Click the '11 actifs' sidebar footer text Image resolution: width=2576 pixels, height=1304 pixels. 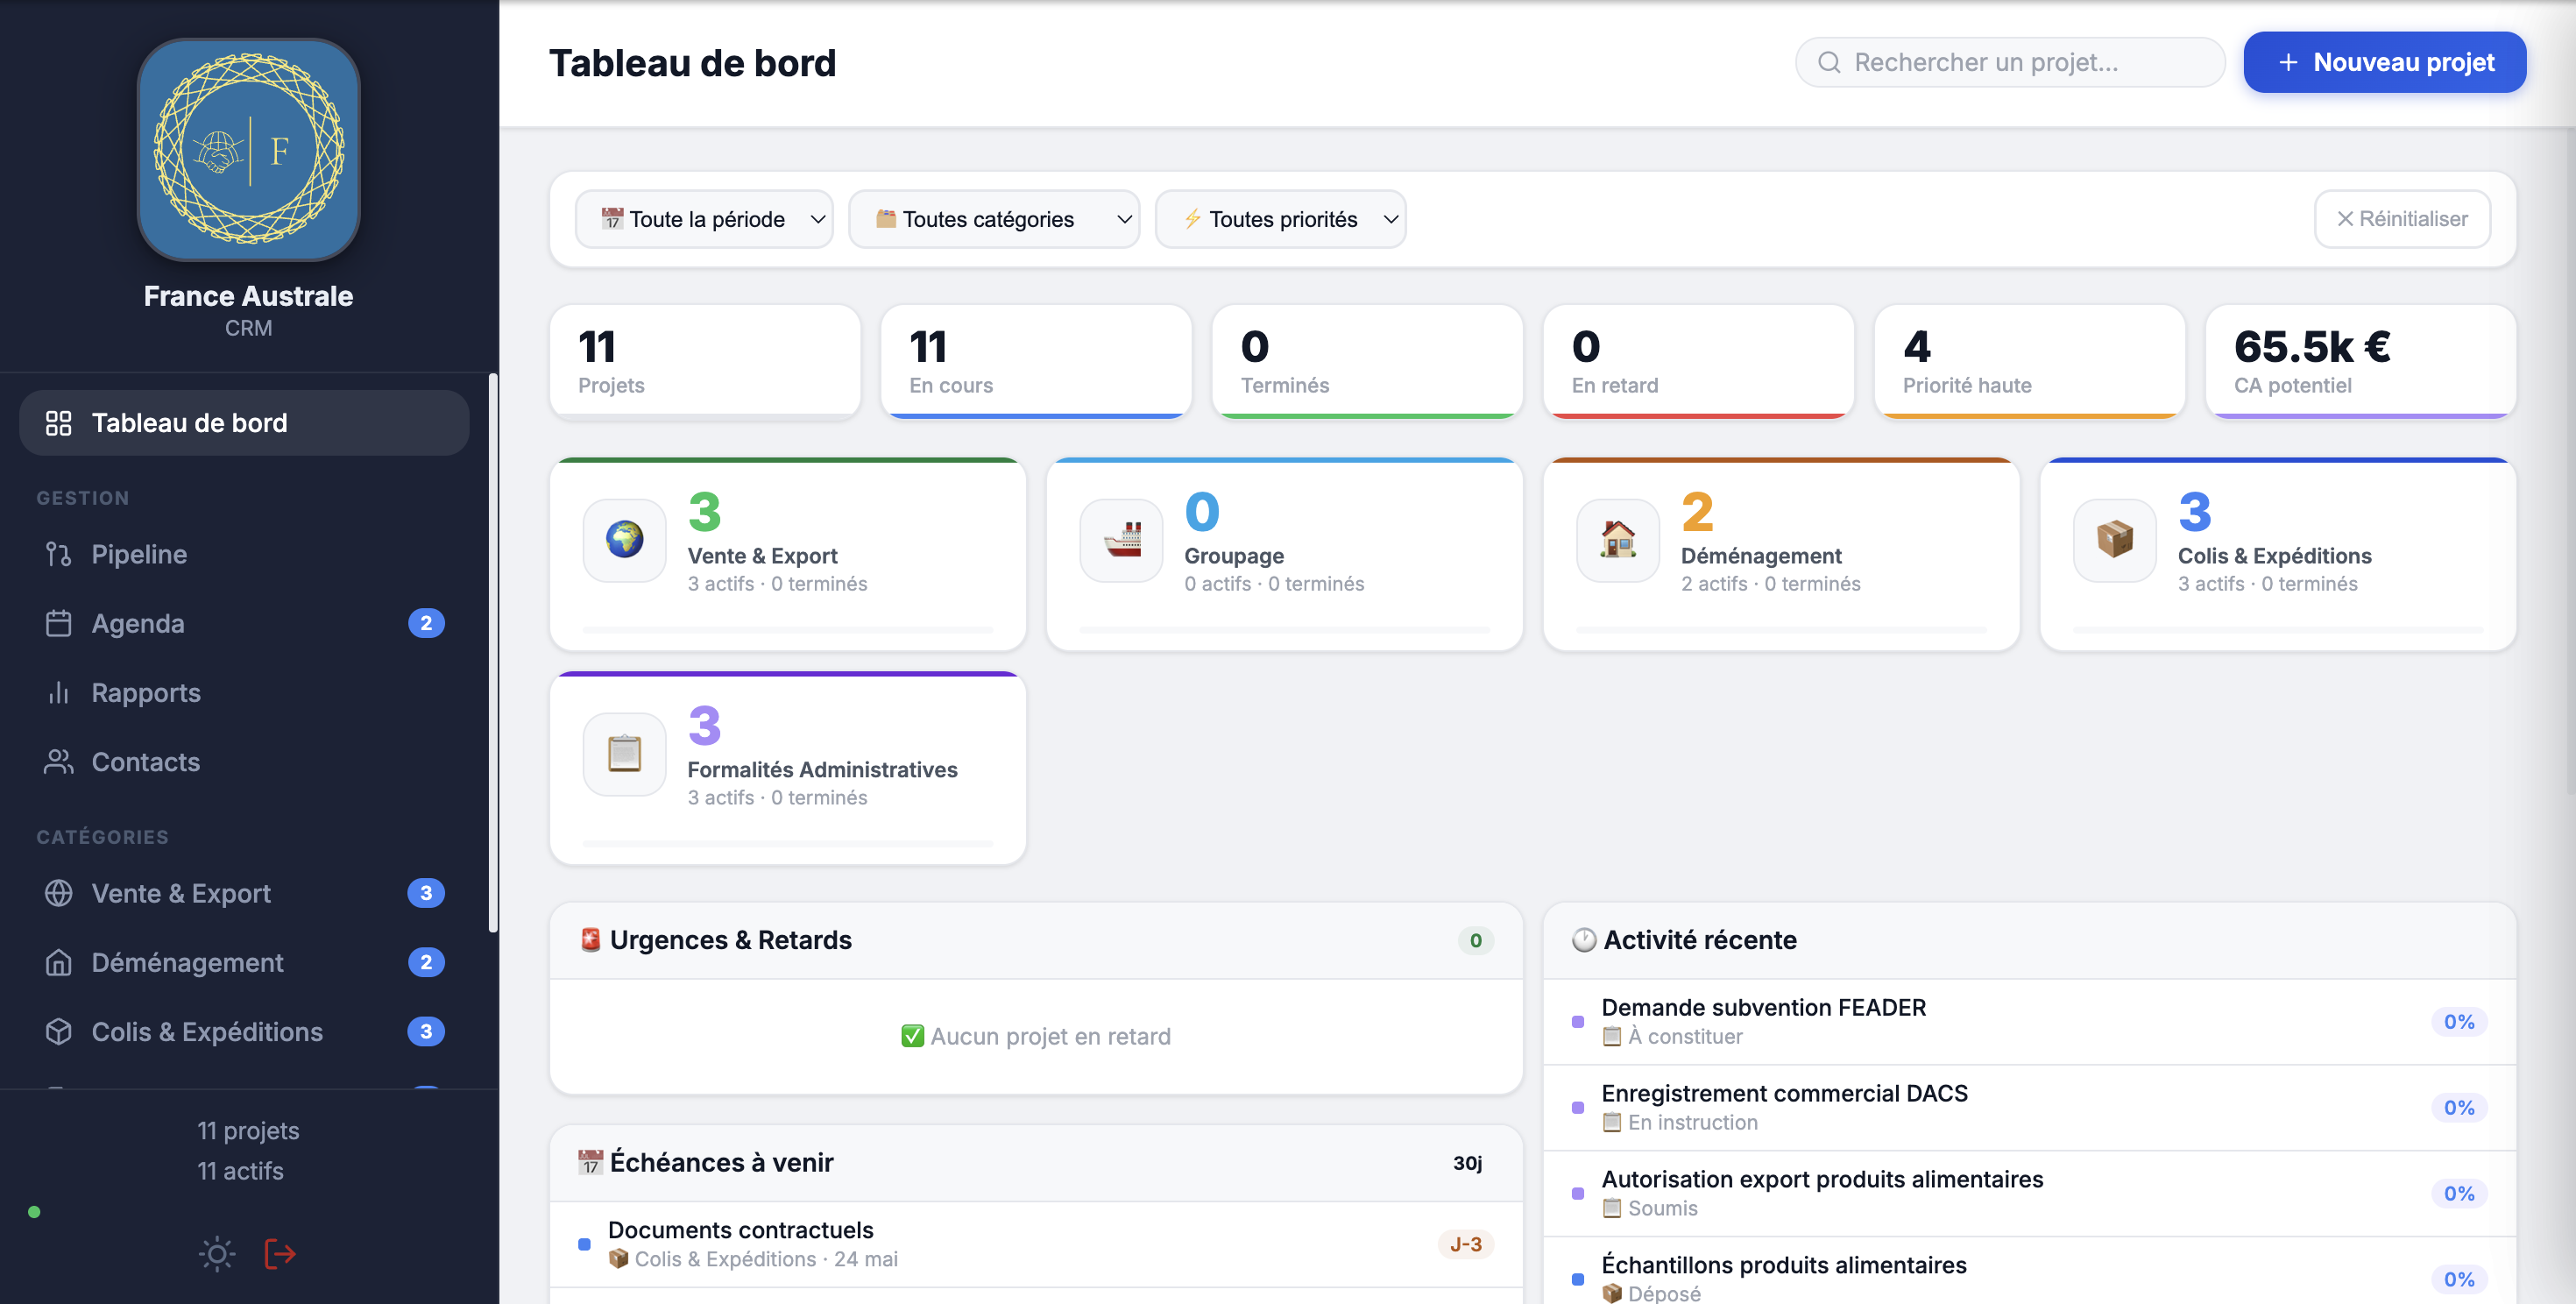[x=240, y=1171]
